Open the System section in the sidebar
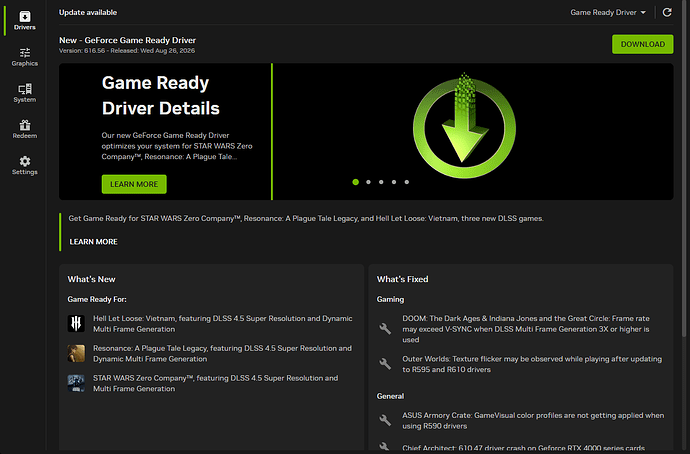The width and height of the screenshot is (690, 454). (25, 93)
